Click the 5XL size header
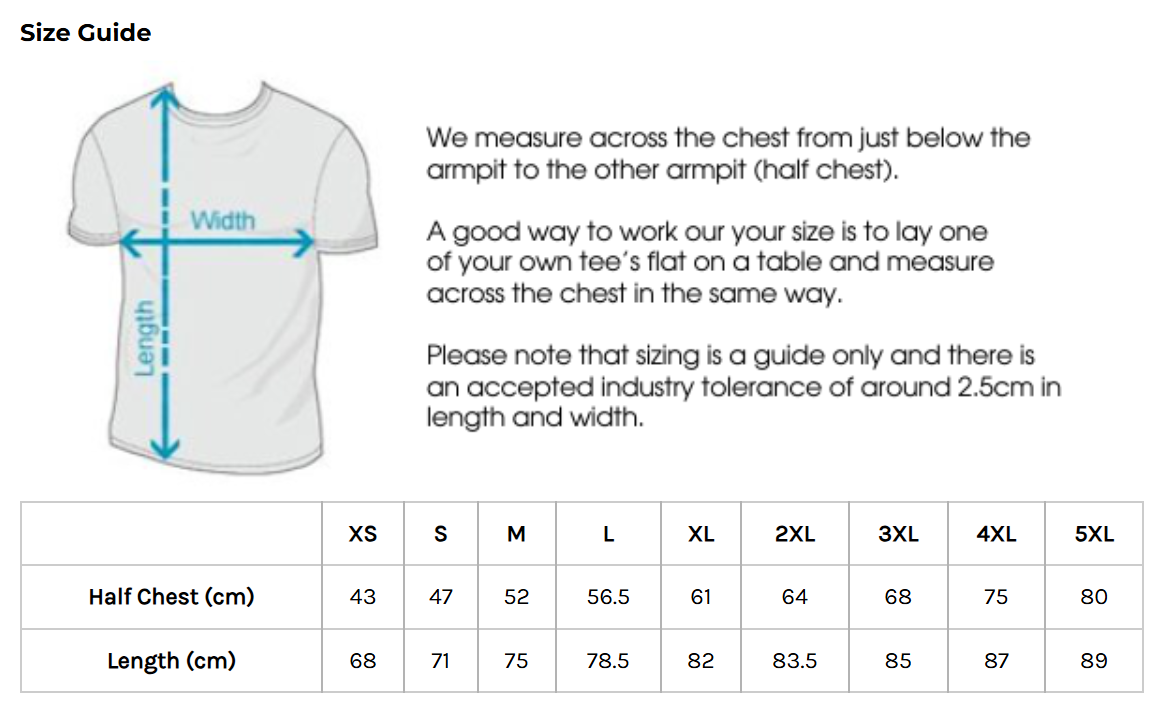Screen dimensions: 1160x709 click(1094, 534)
